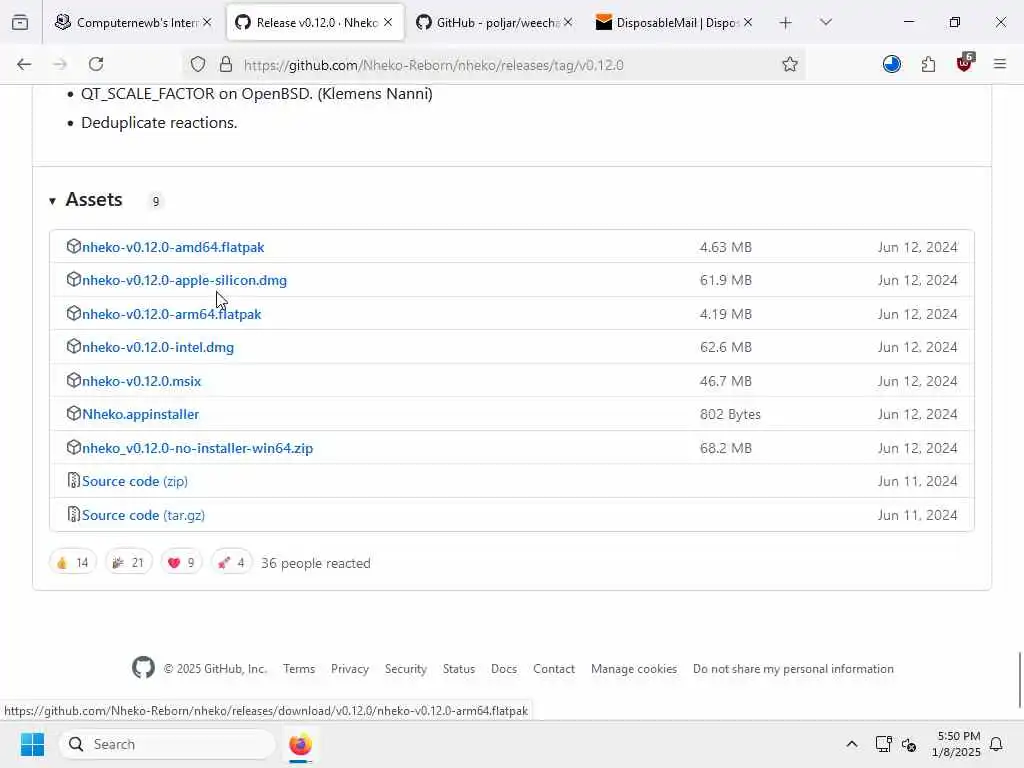Screen dimensions: 1024x768
Task: Click the volume tray icon
Action: click(x=909, y=744)
